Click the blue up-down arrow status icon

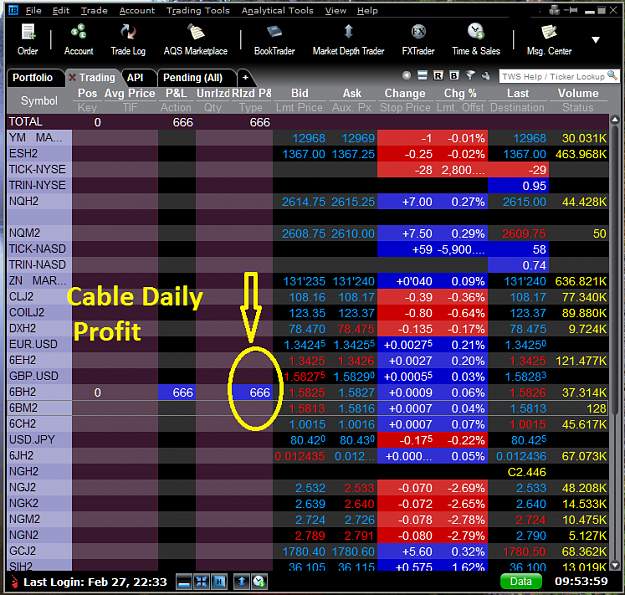pos(242,582)
